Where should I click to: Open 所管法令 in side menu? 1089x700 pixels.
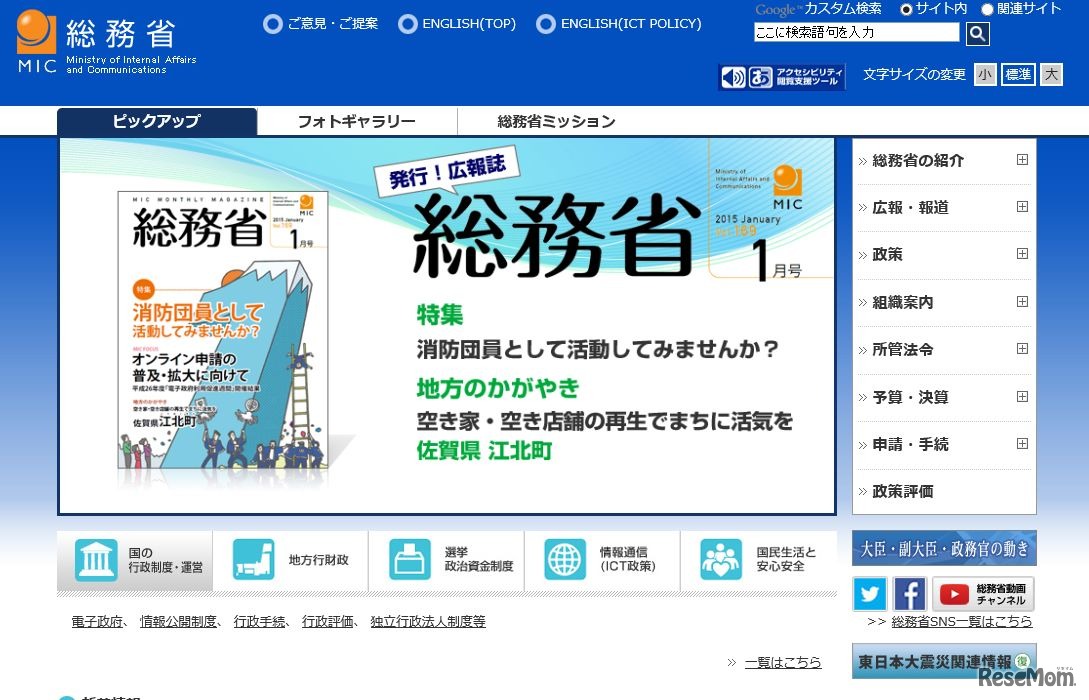pyautogui.click(x=902, y=349)
